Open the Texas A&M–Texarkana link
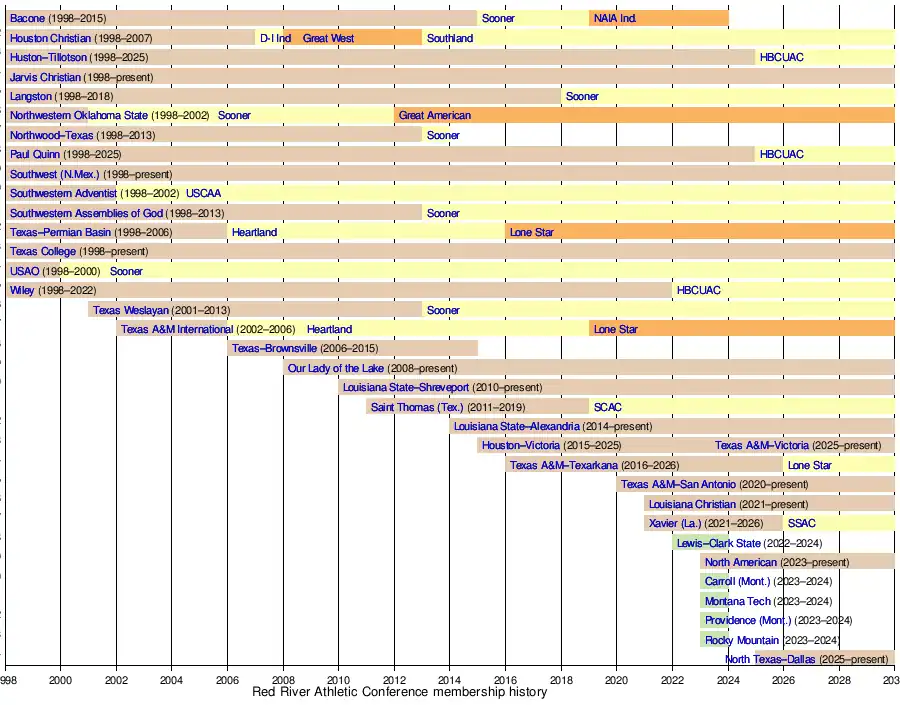Viewport: 900px width, 705px height. click(x=564, y=466)
